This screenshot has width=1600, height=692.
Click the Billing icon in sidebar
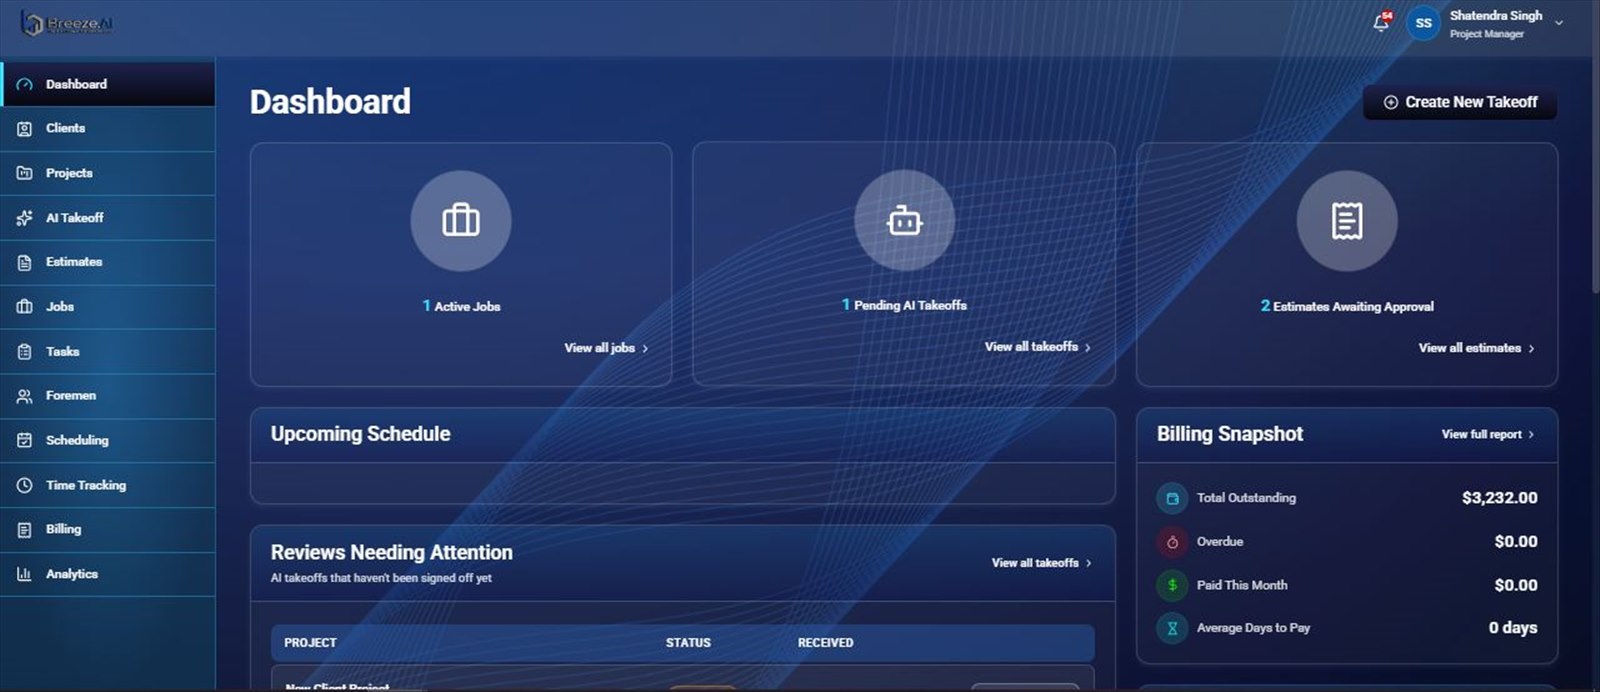click(x=25, y=530)
